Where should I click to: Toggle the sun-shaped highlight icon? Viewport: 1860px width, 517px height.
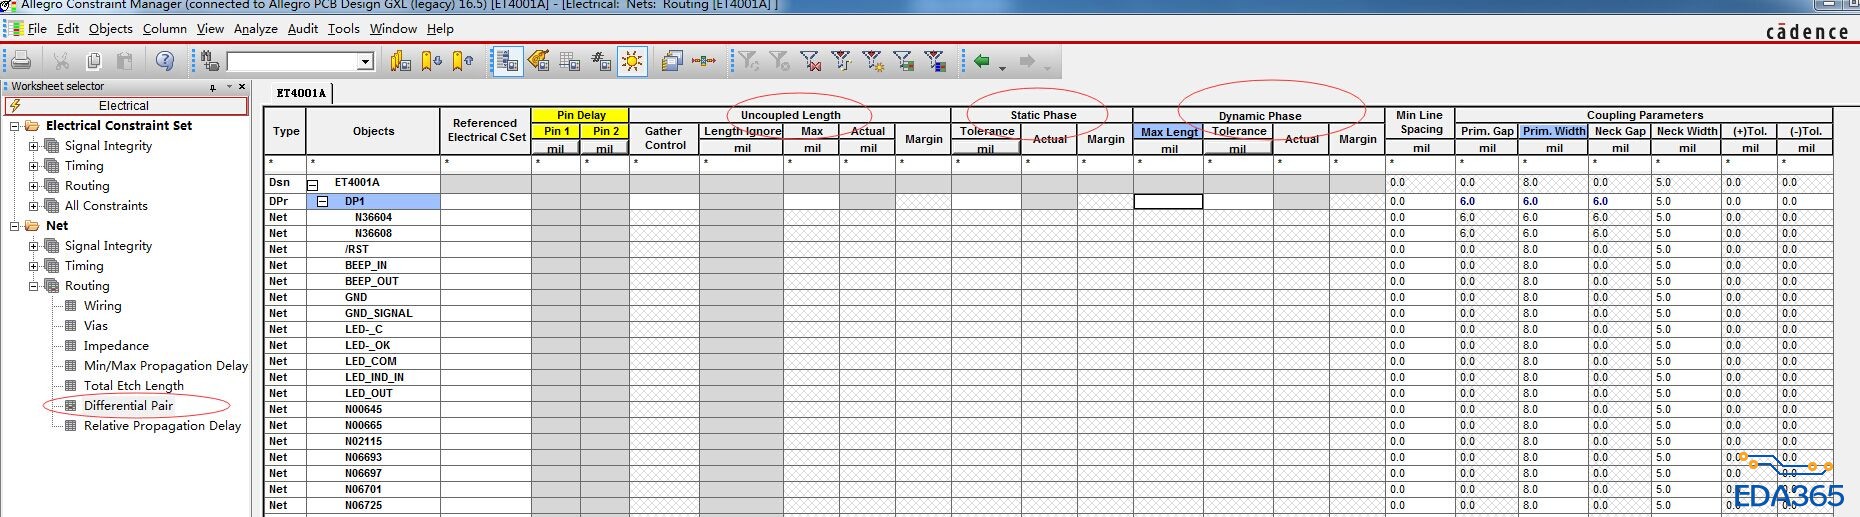(x=632, y=61)
